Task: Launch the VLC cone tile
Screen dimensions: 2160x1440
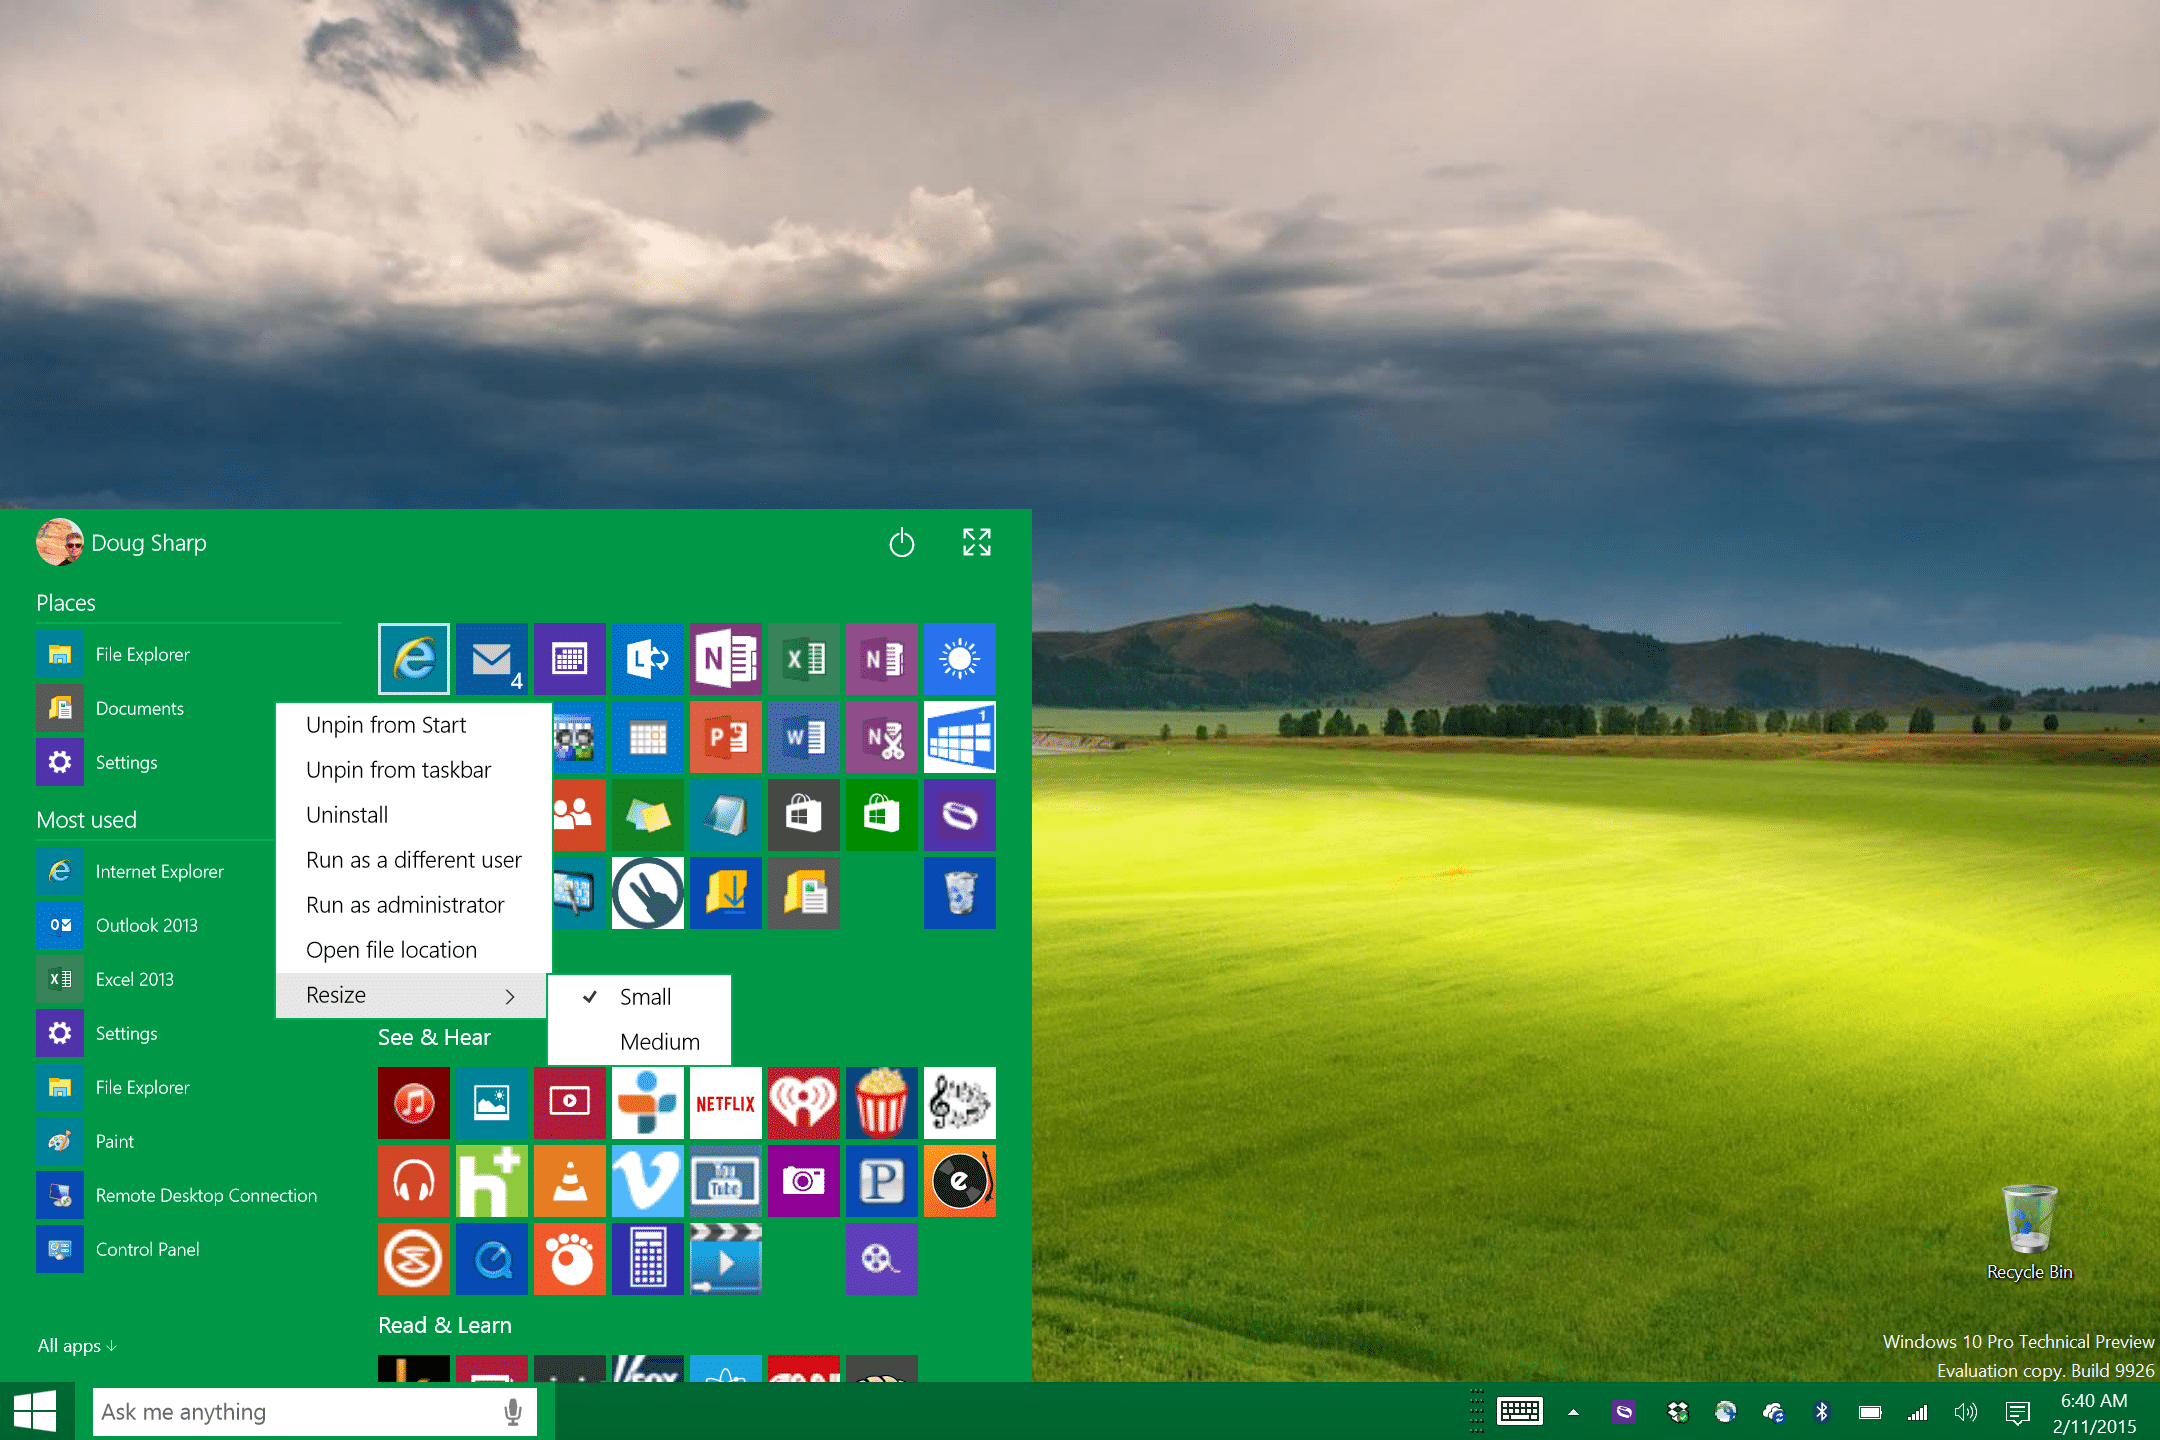Action: [570, 1181]
